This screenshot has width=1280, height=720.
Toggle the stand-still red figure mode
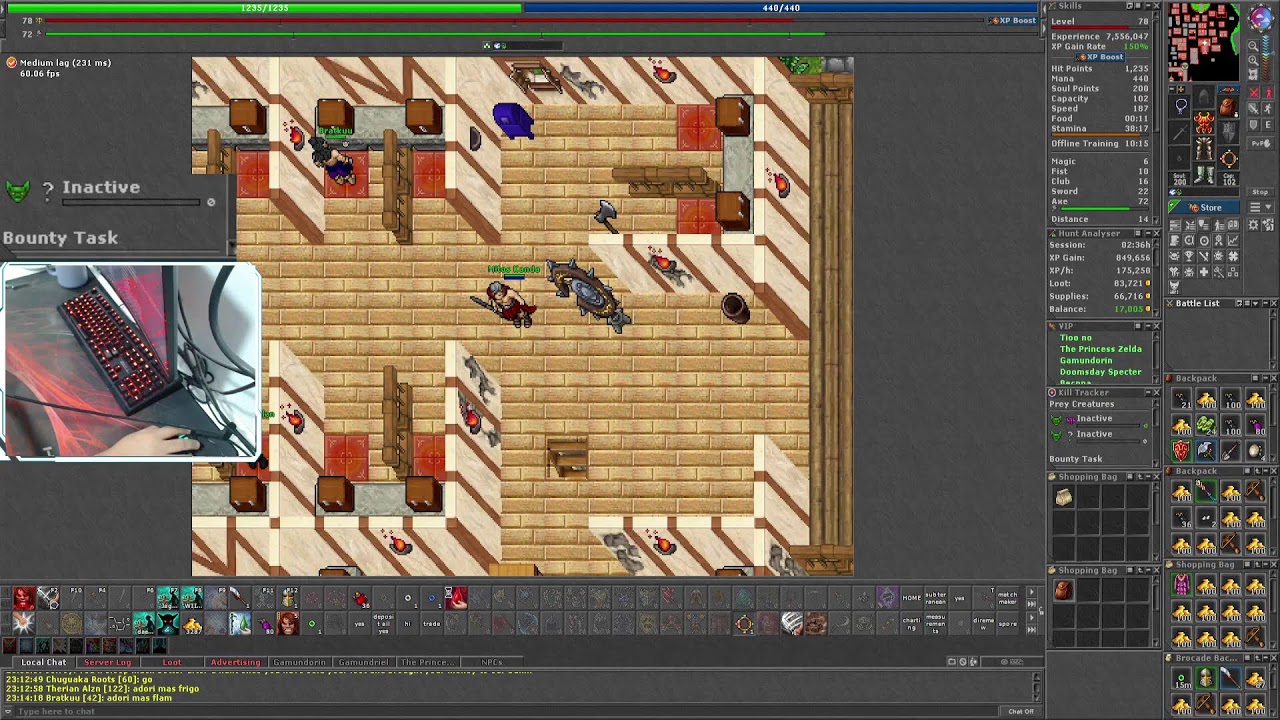point(1268,93)
